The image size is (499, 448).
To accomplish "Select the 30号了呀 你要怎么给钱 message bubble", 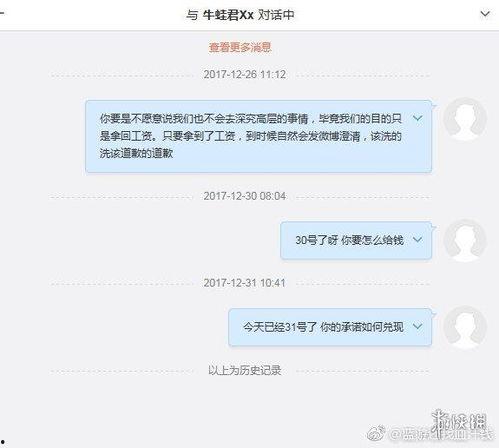I will [356, 240].
